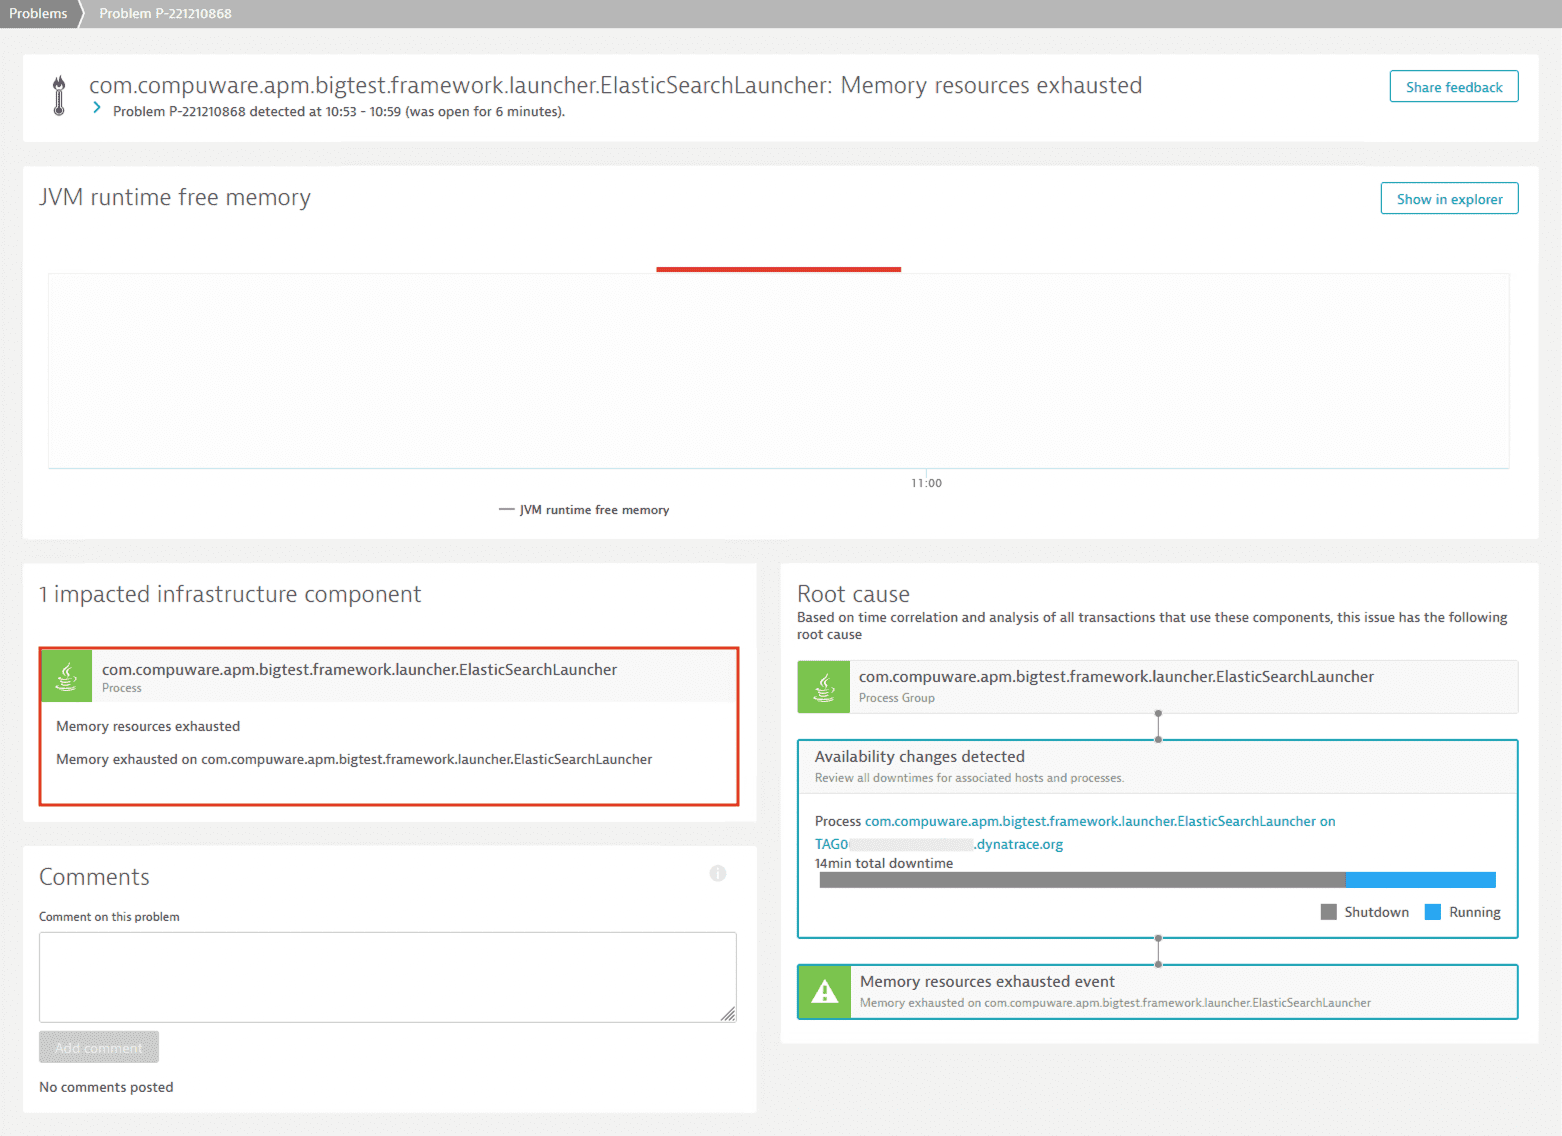Viewport: 1562px width, 1136px height.
Task: Click the Problem P-221210868 breadcrumb
Action: (x=165, y=13)
